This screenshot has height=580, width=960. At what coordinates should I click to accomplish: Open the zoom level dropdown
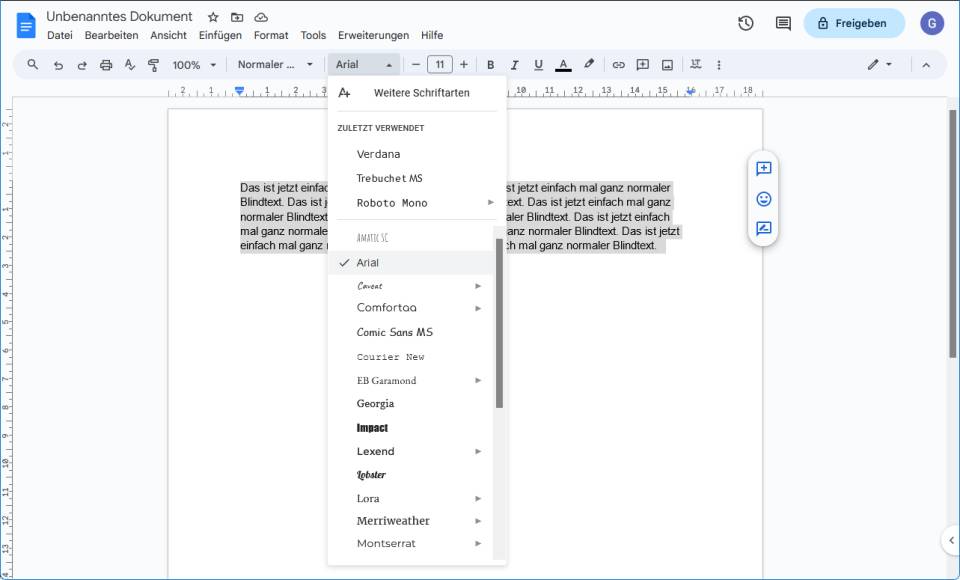tap(192, 64)
